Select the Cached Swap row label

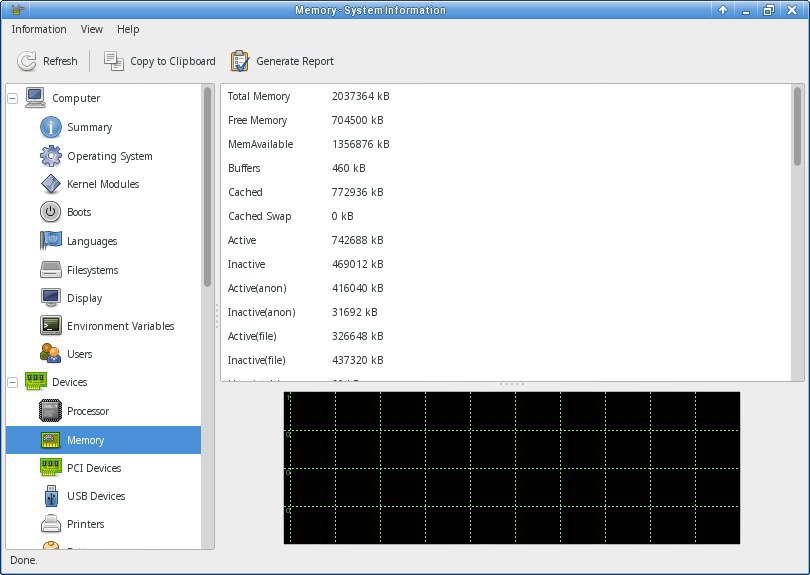(x=259, y=216)
